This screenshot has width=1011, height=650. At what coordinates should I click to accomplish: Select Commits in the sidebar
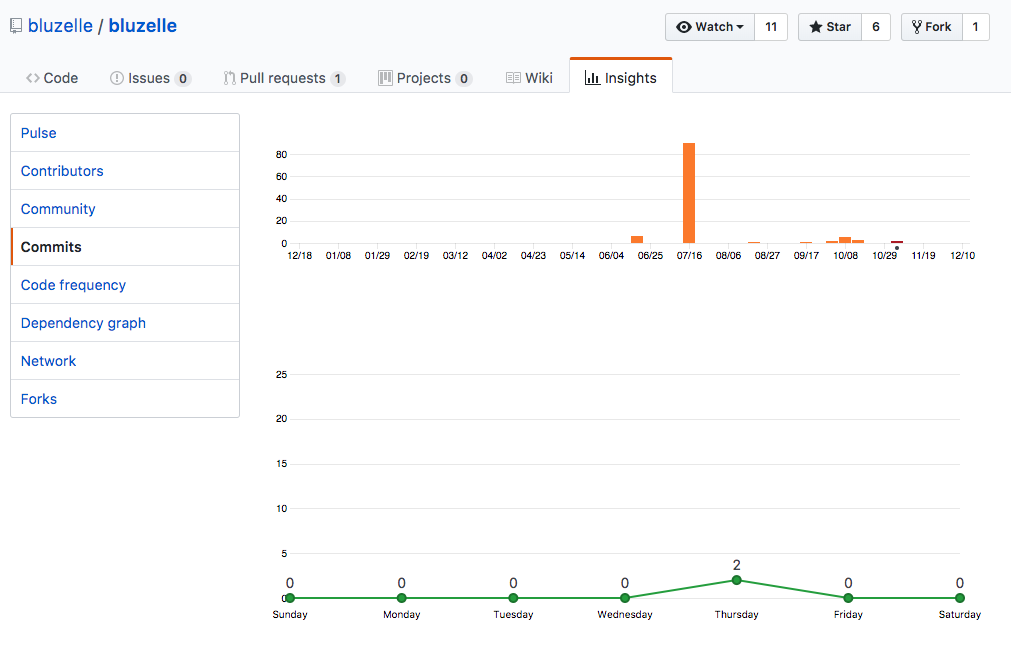125,247
